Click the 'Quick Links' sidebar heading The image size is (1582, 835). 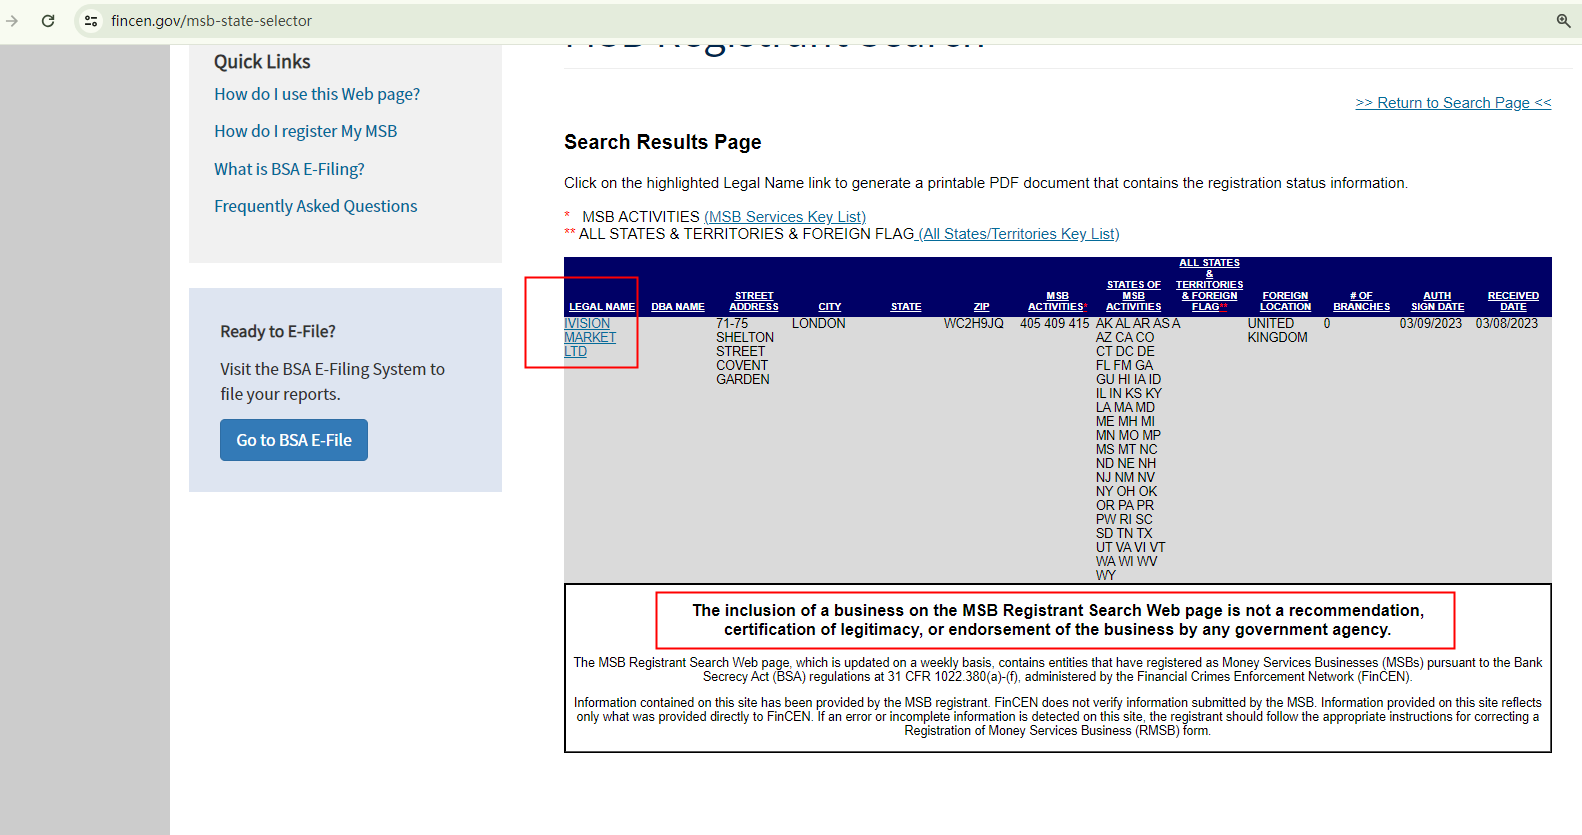[262, 62]
